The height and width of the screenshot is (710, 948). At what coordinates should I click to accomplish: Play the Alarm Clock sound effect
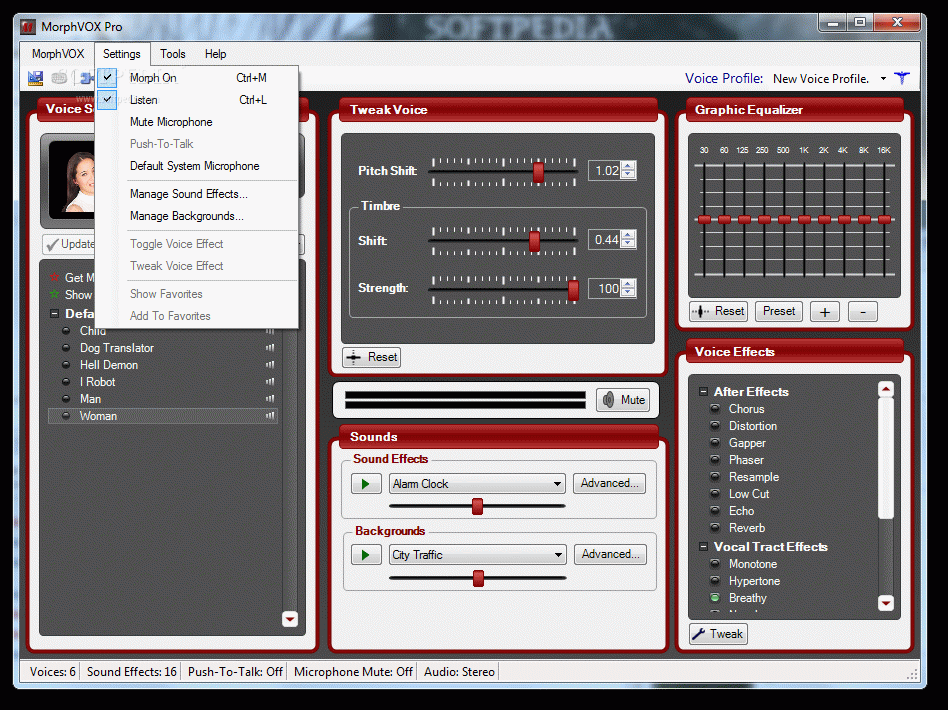pyautogui.click(x=366, y=484)
